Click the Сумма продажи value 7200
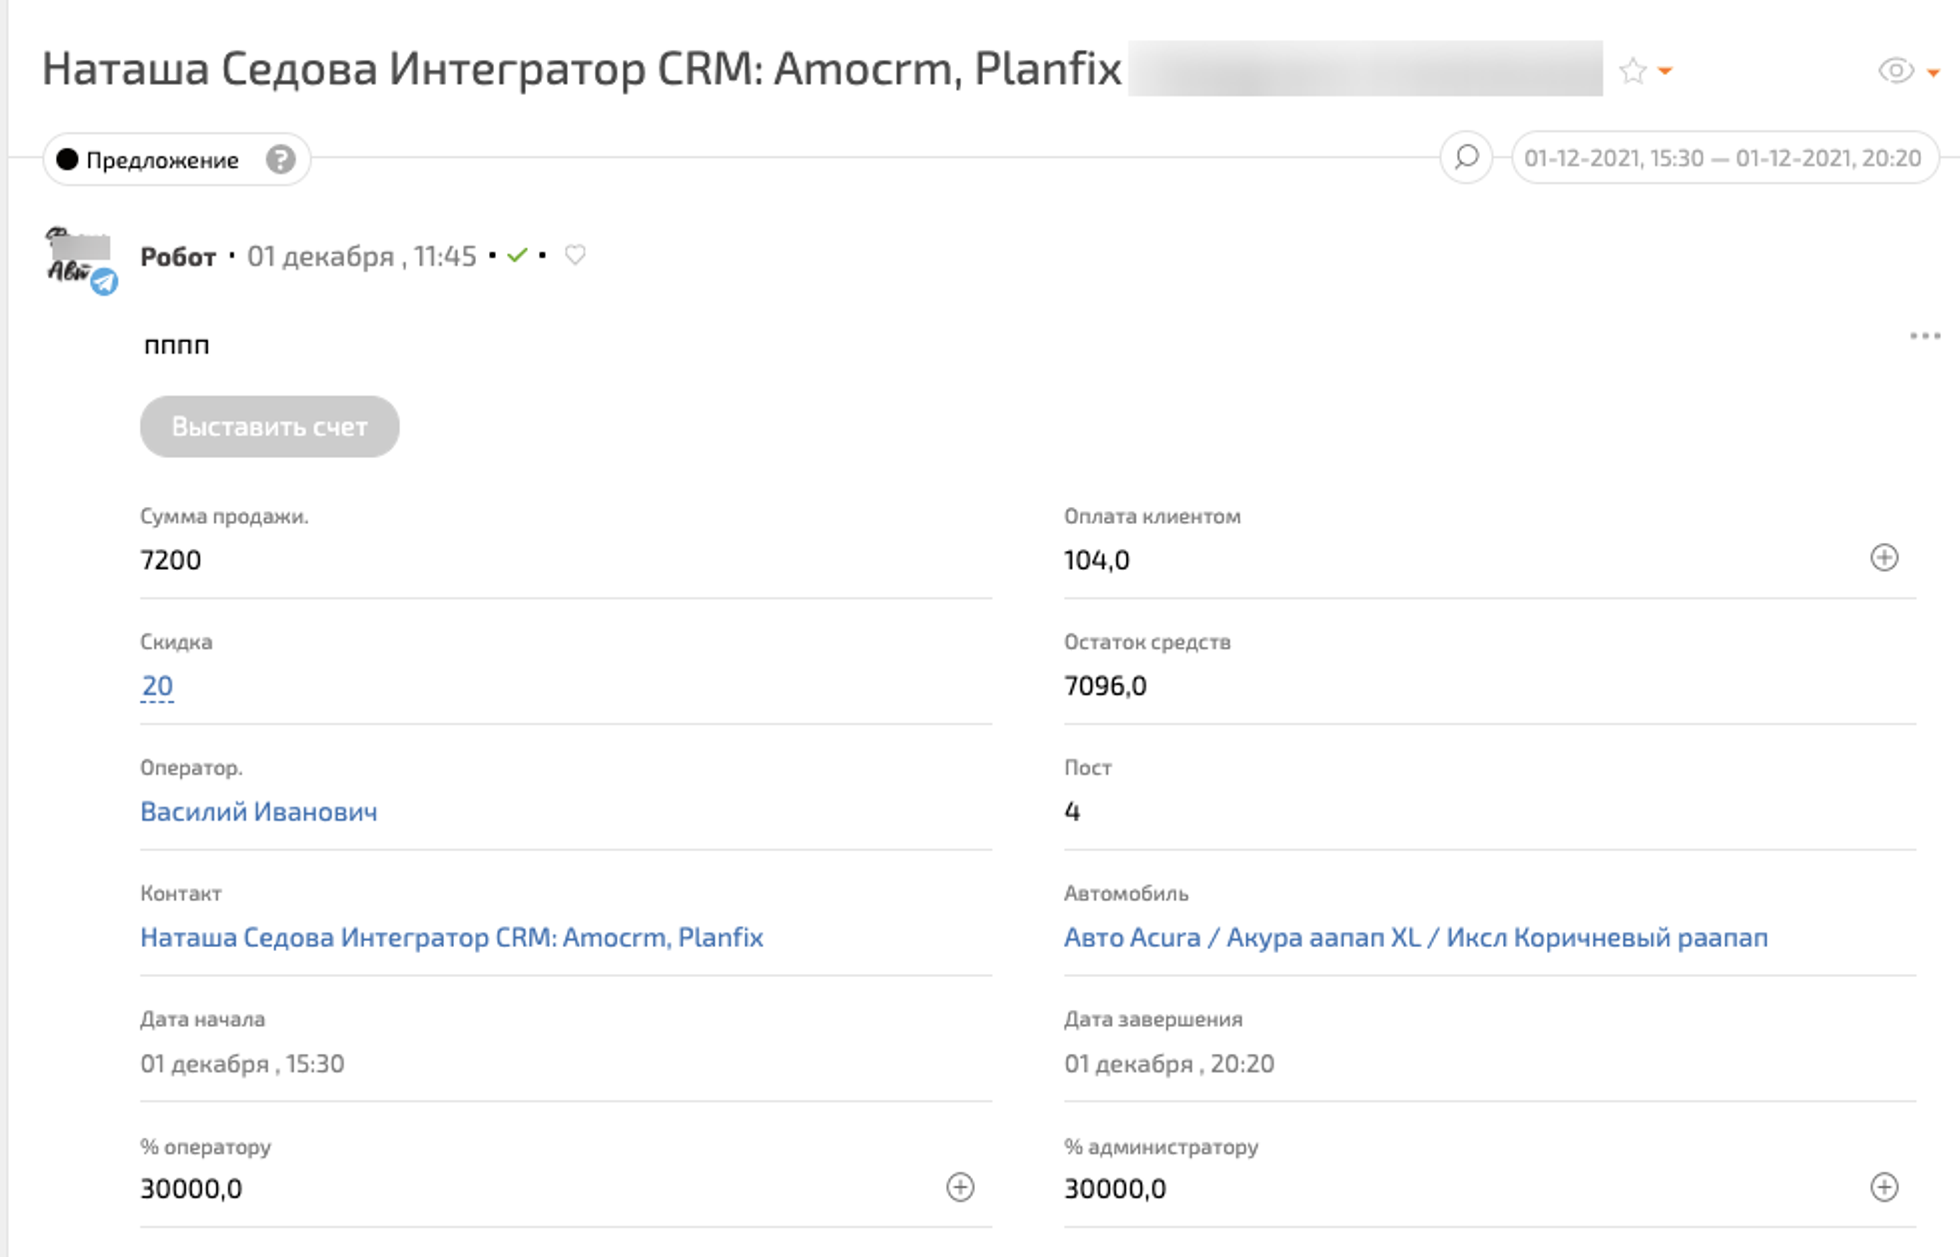 pos(171,560)
